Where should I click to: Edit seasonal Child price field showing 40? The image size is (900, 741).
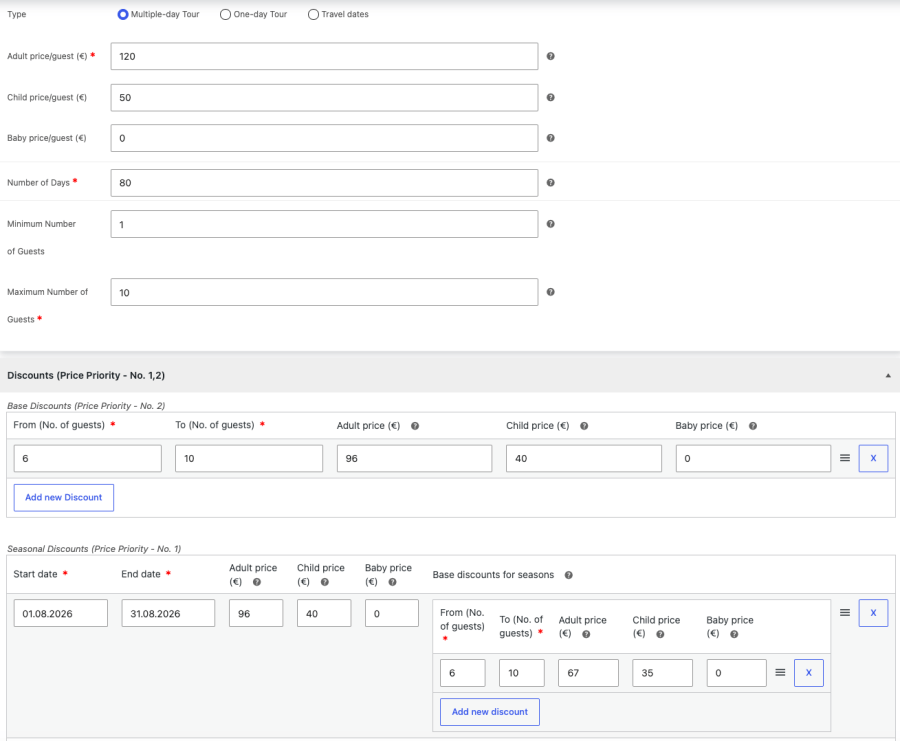click(x=324, y=613)
